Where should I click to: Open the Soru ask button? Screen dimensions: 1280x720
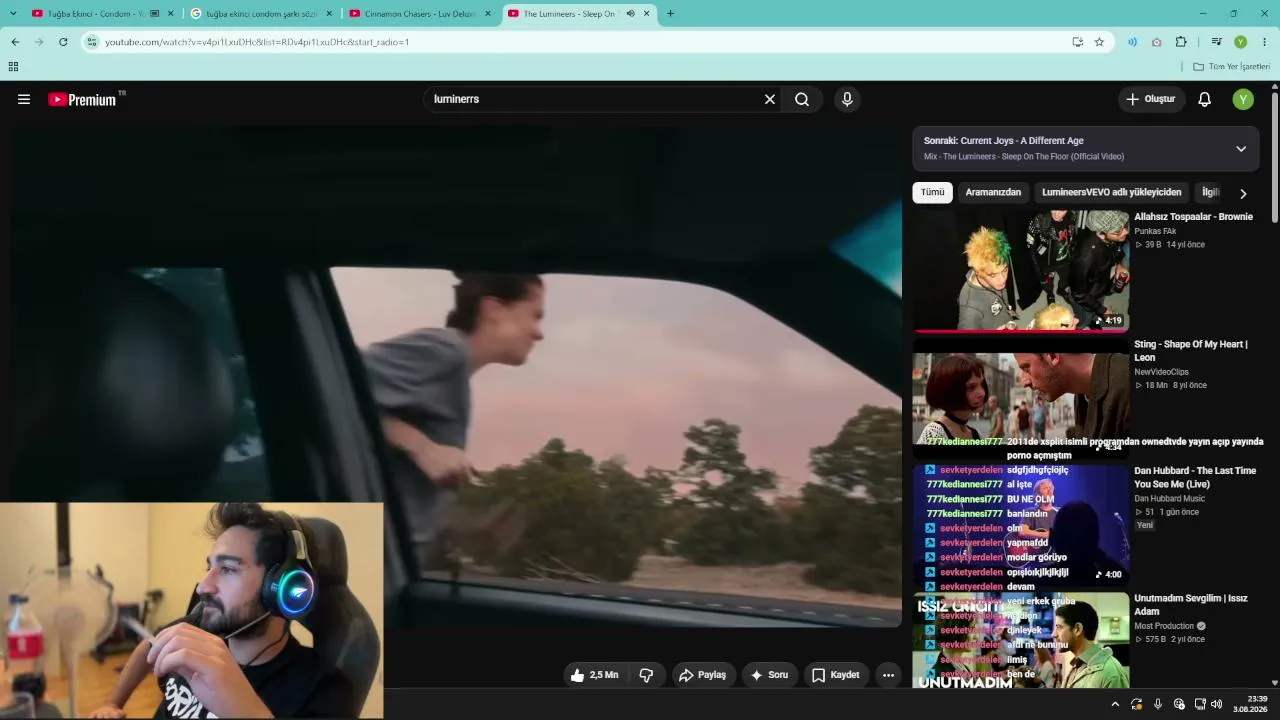coord(770,675)
